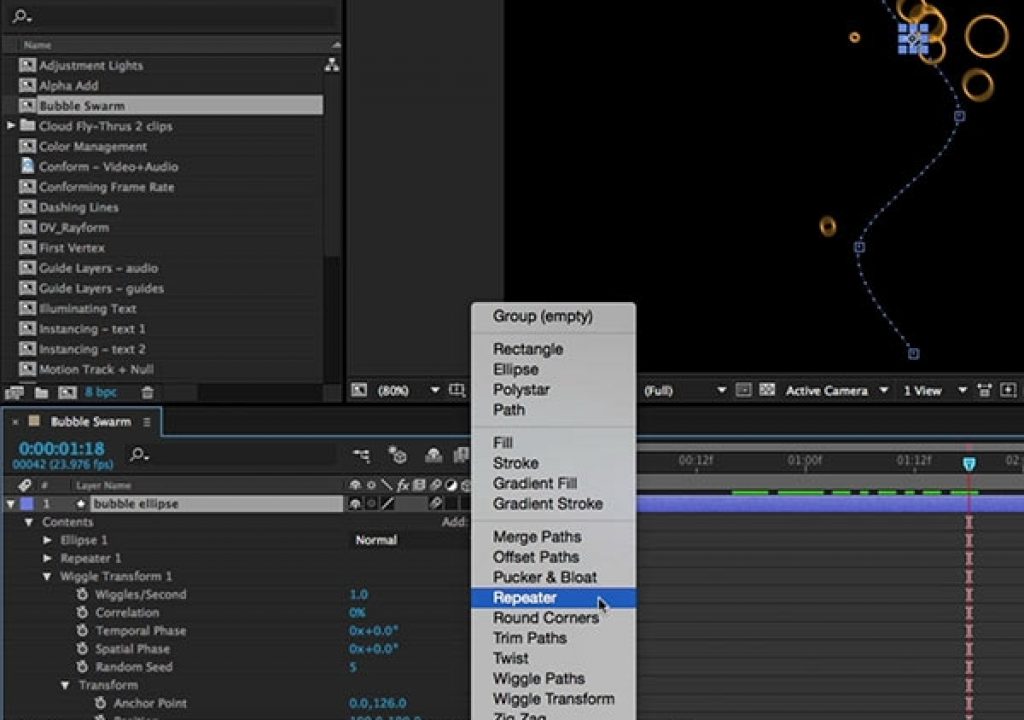Toggle shy switch on bubble ellipse layer

355,504
